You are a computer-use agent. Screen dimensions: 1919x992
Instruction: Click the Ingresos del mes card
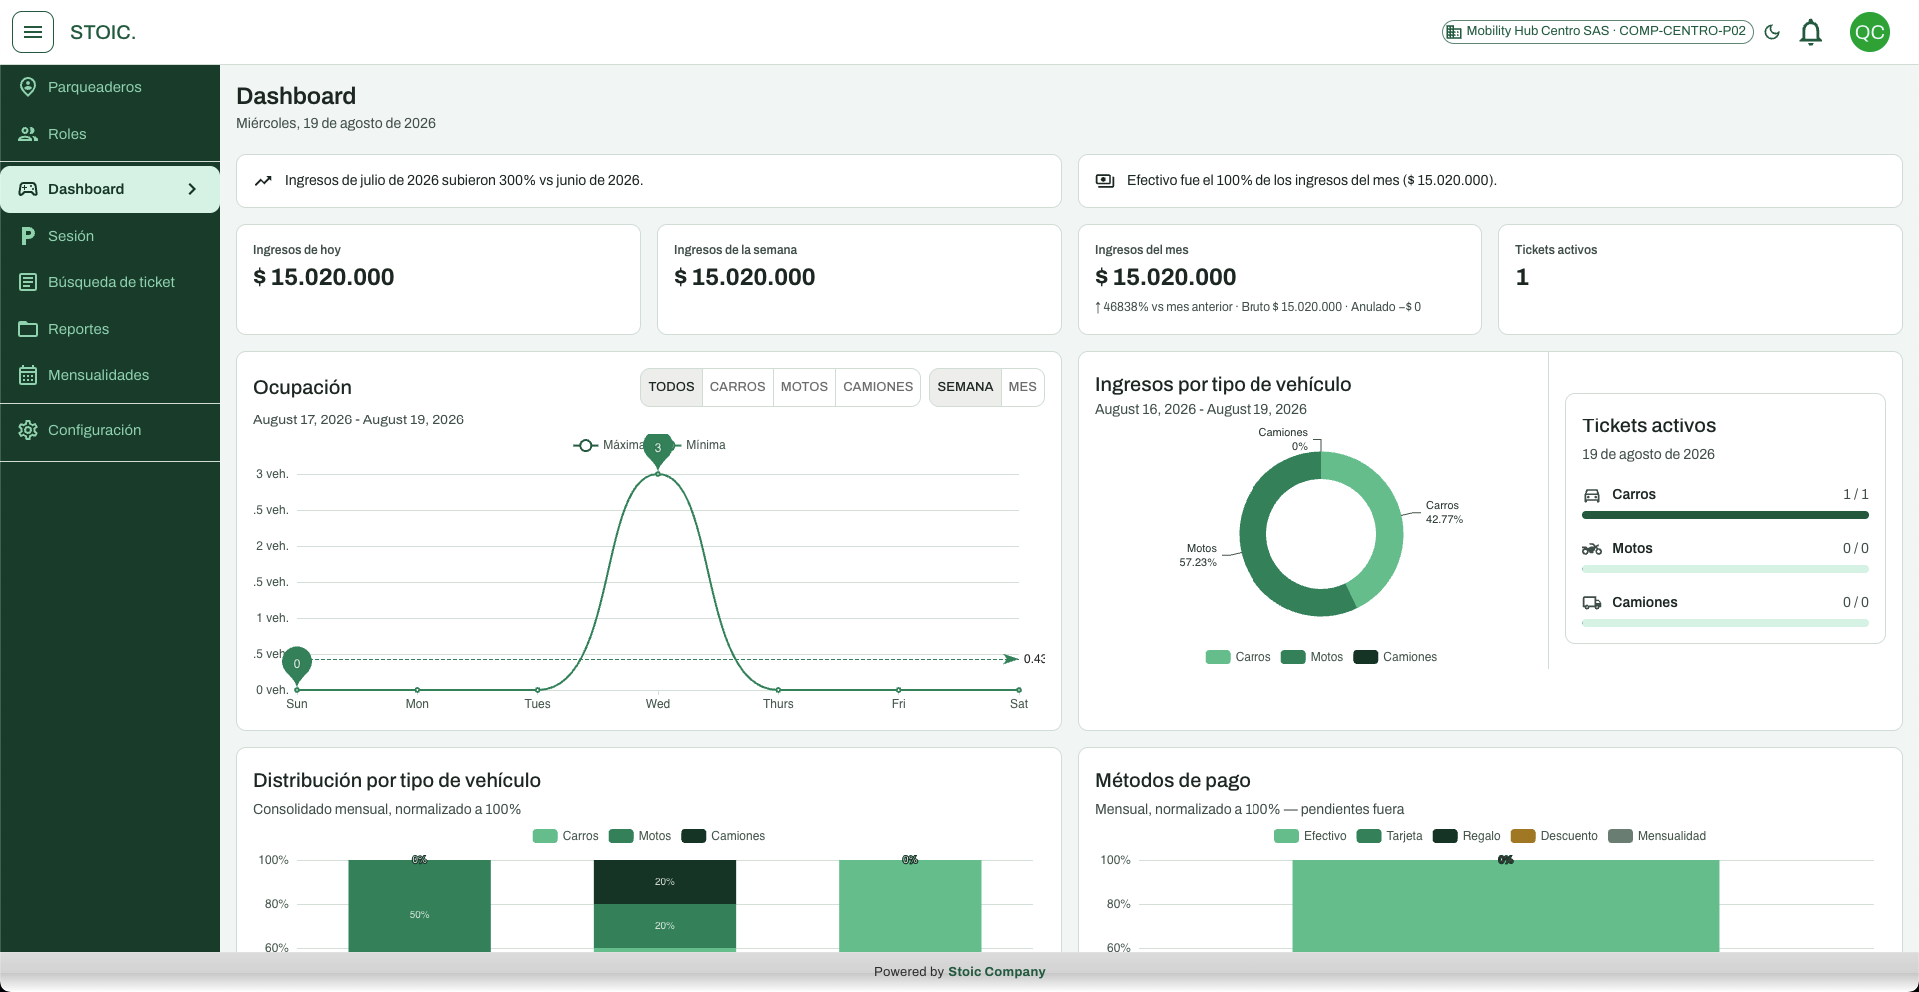click(1280, 279)
